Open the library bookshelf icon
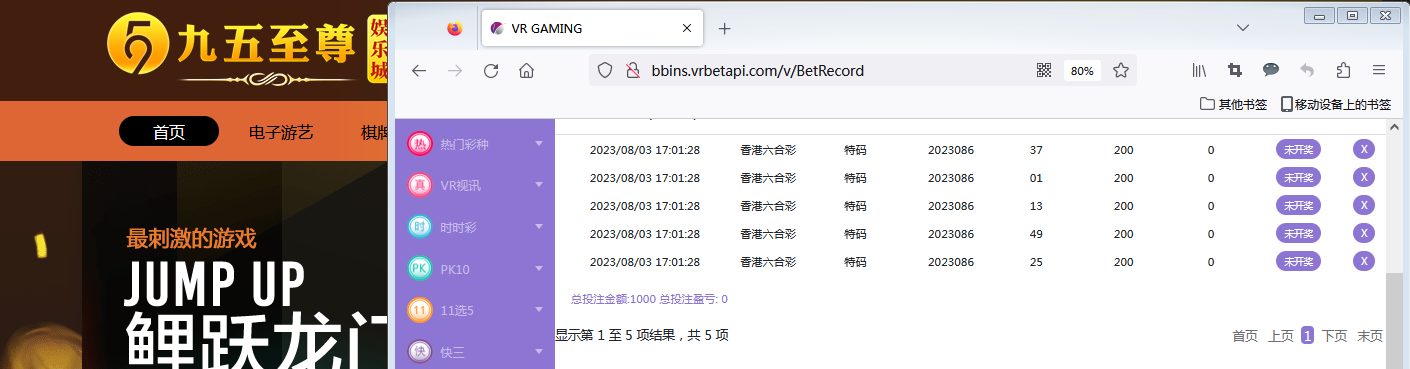This screenshot has height=369, width=1410. [x=1199, y=71]
